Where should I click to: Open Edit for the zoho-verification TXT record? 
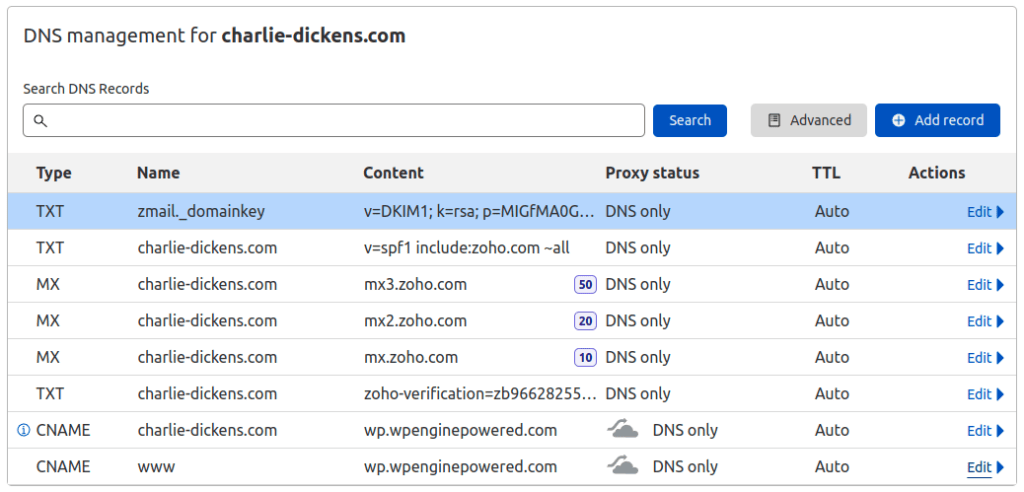point(985,394)
